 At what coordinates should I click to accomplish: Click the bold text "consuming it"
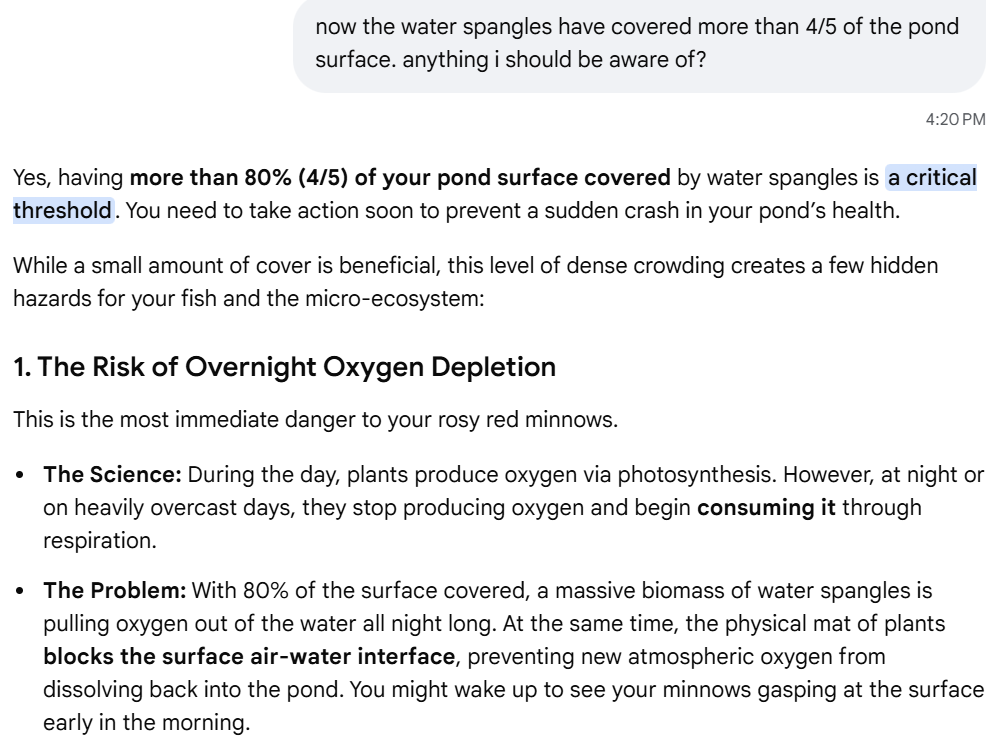[766, 508]
